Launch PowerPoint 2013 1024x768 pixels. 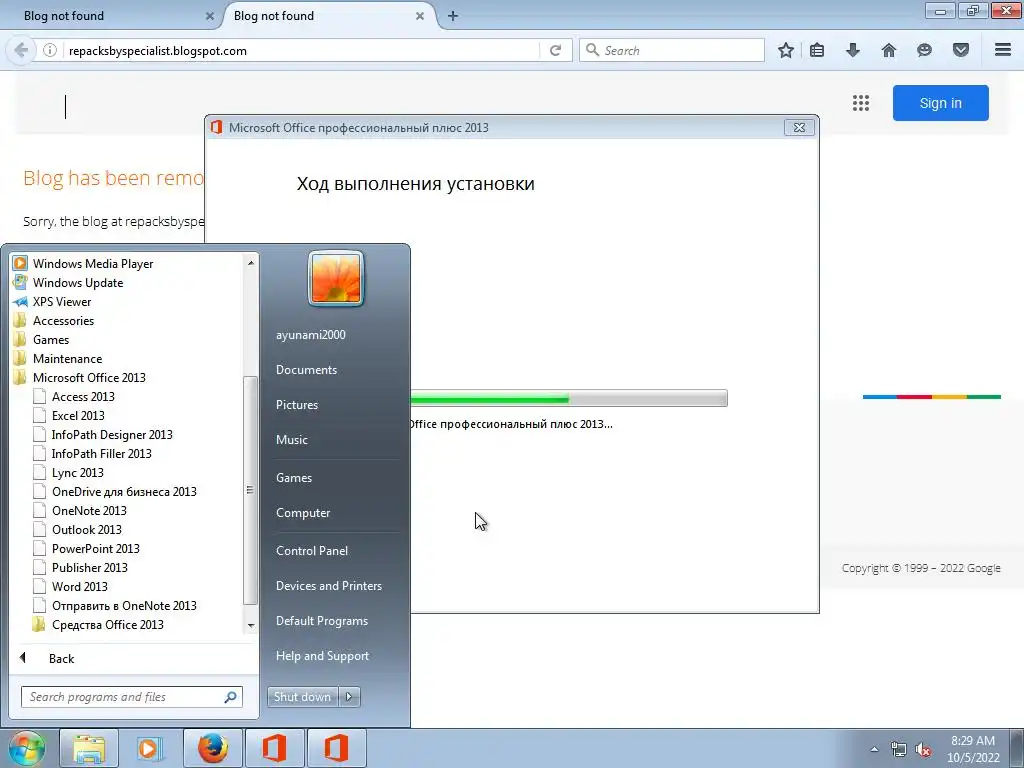pyautogui.click(x=95, y=549)
